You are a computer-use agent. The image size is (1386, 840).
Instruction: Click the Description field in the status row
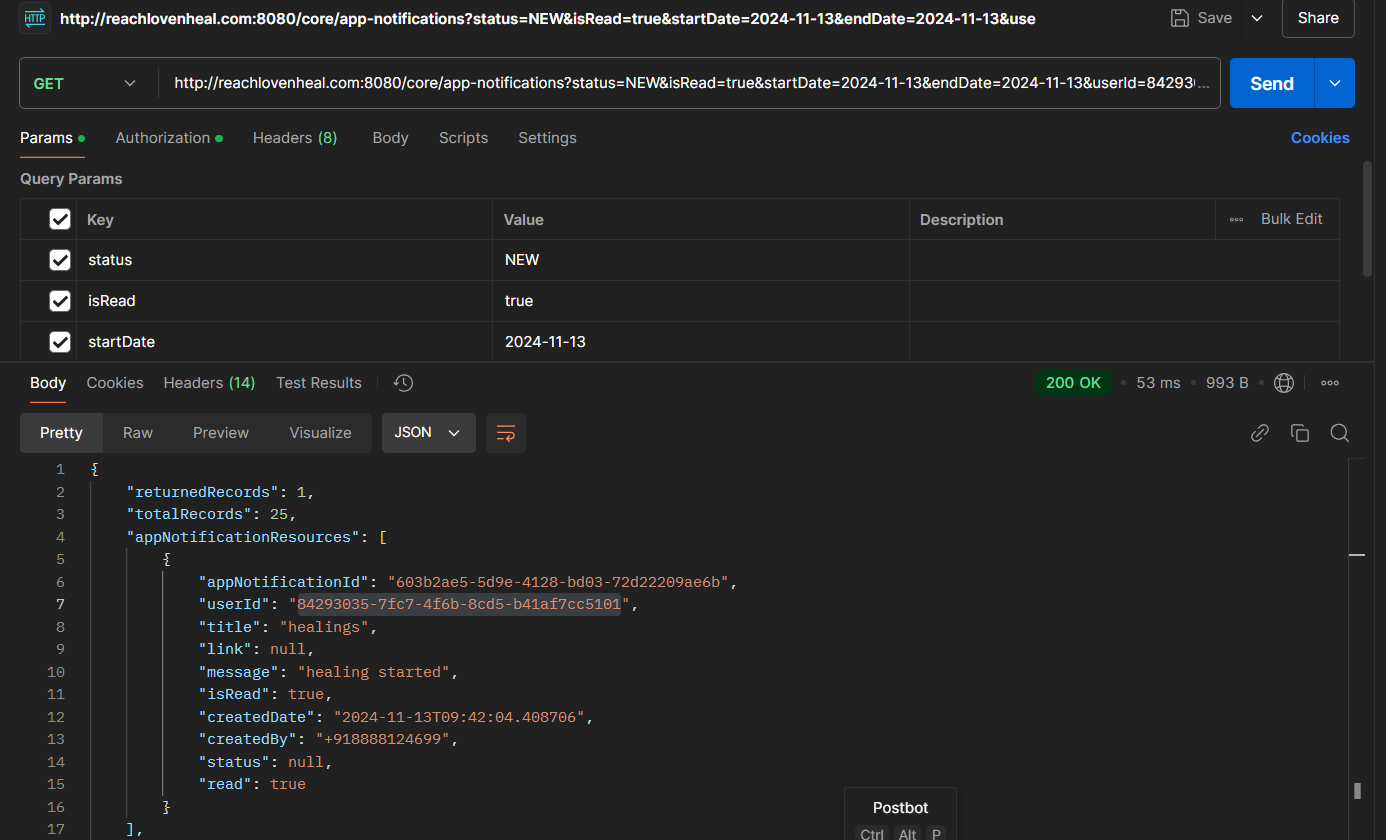coord(1124,260)
